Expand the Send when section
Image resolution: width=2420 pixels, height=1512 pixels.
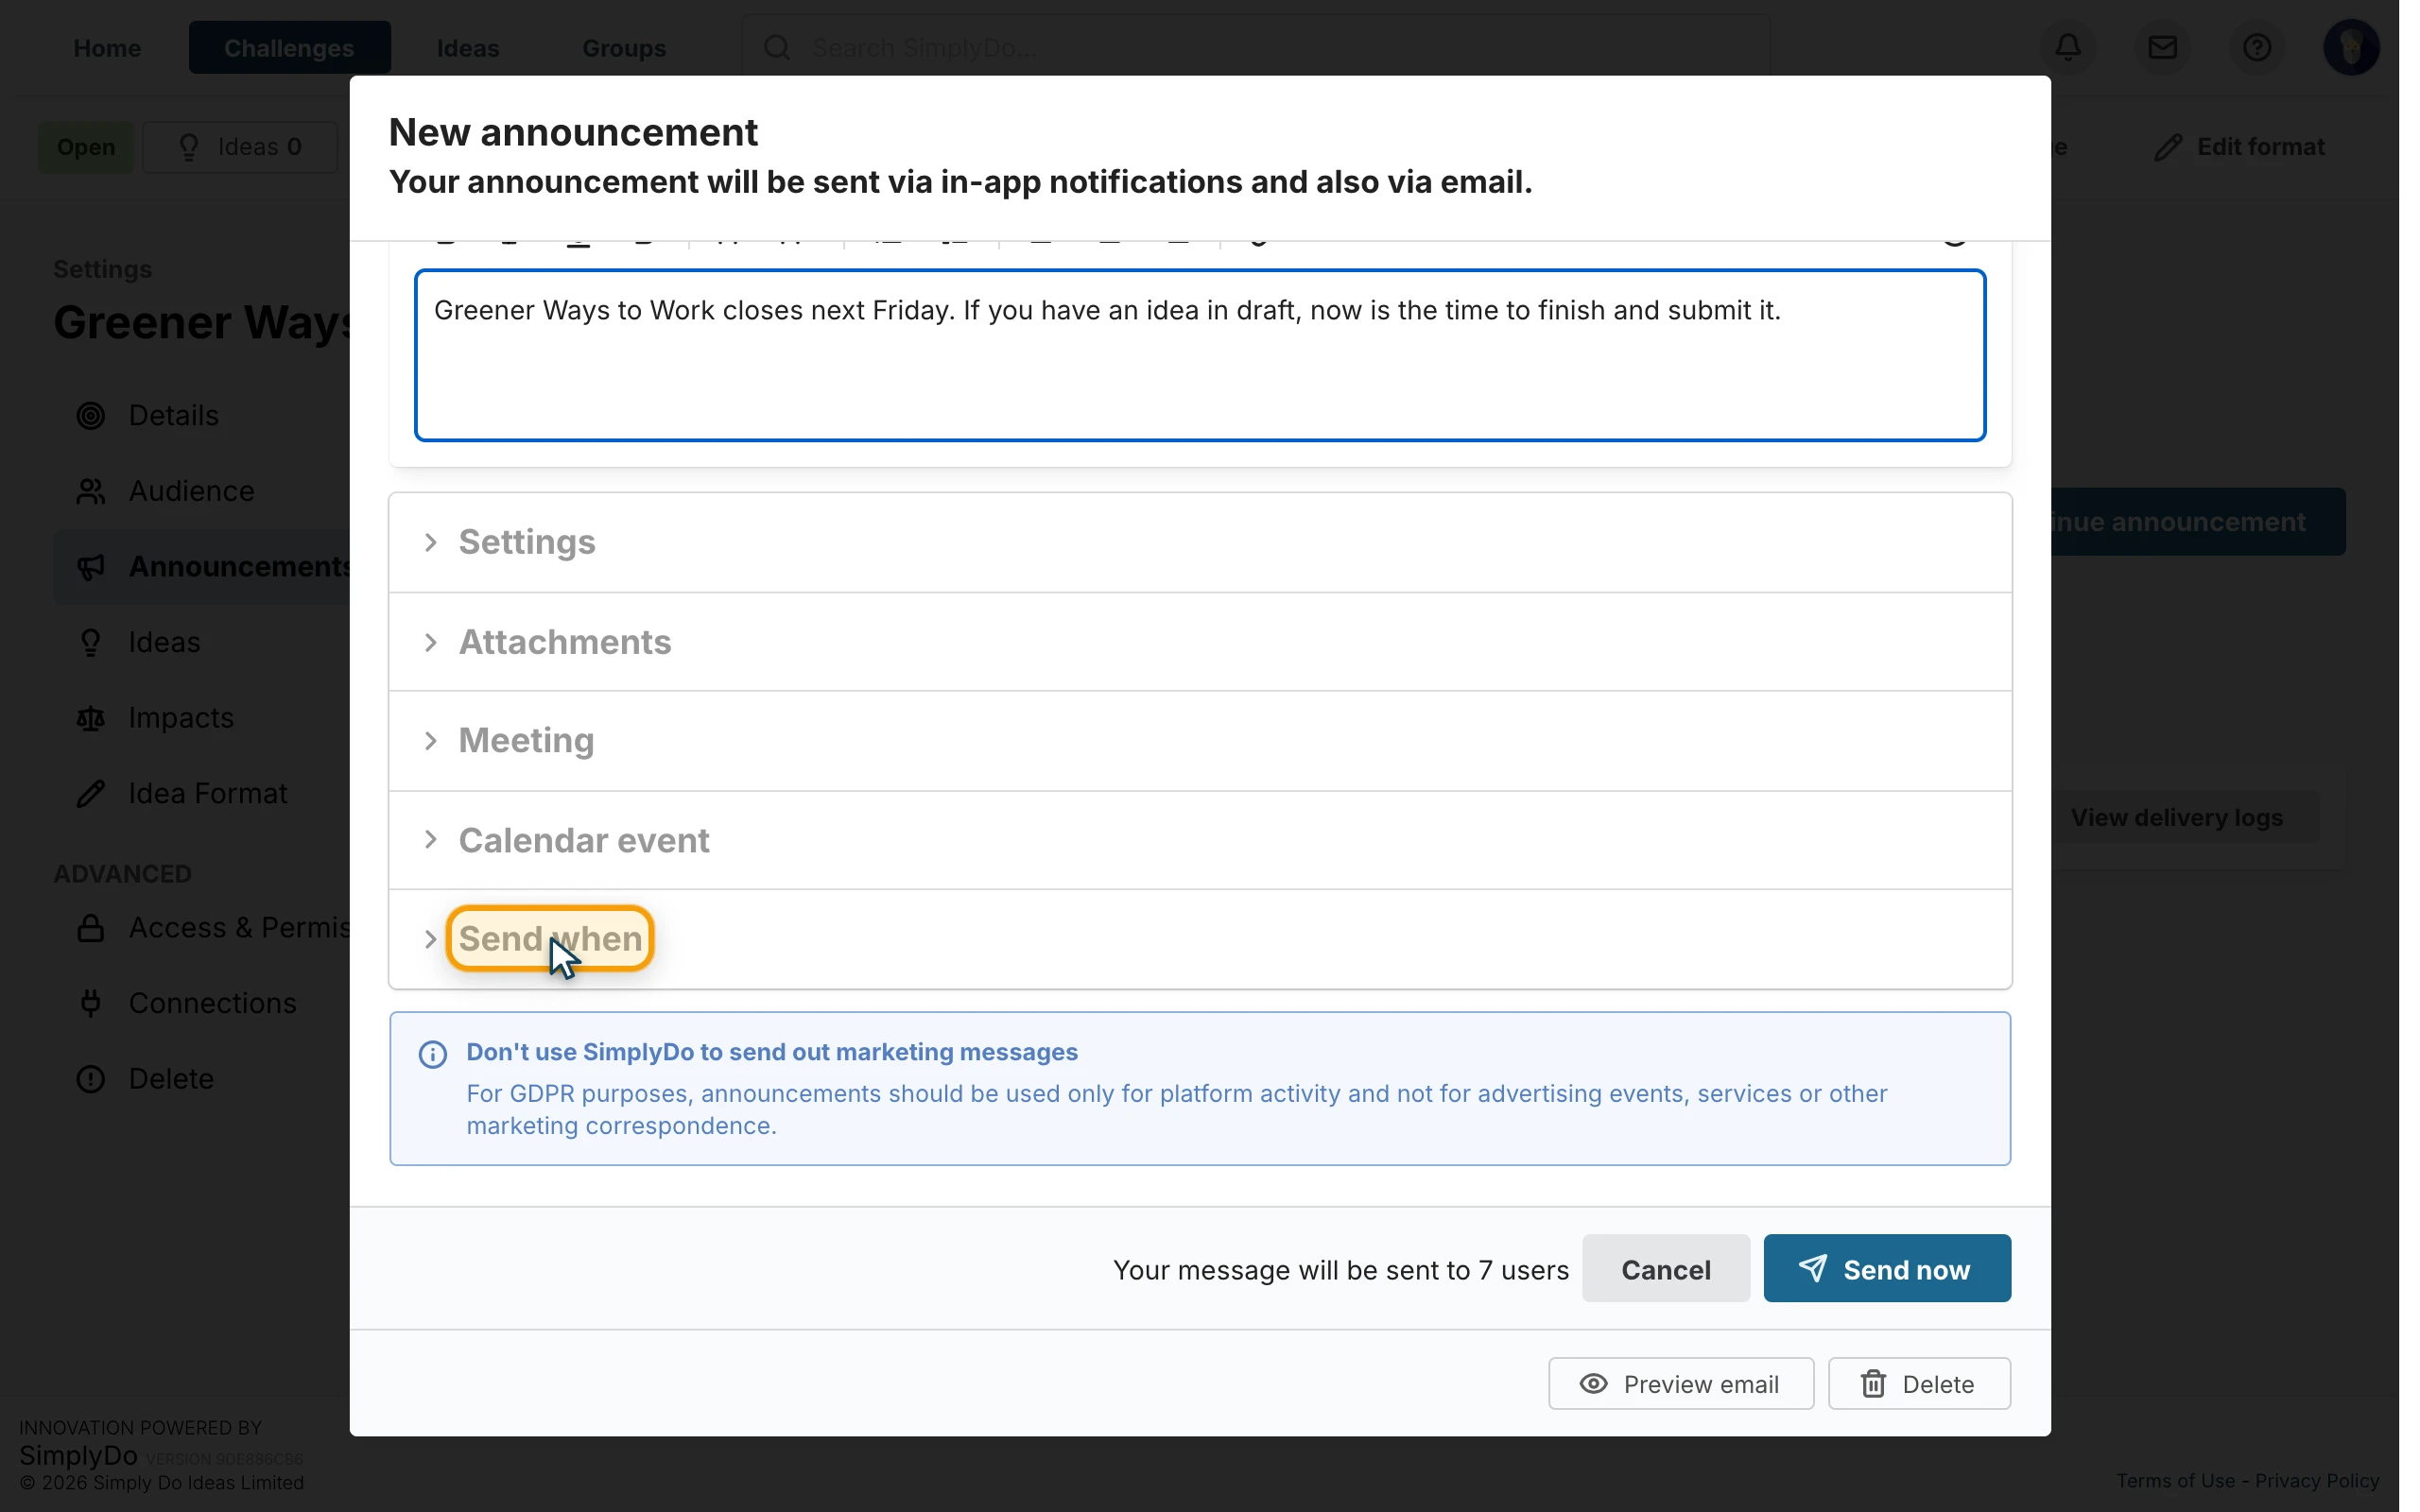click(x=1199, y=939)
